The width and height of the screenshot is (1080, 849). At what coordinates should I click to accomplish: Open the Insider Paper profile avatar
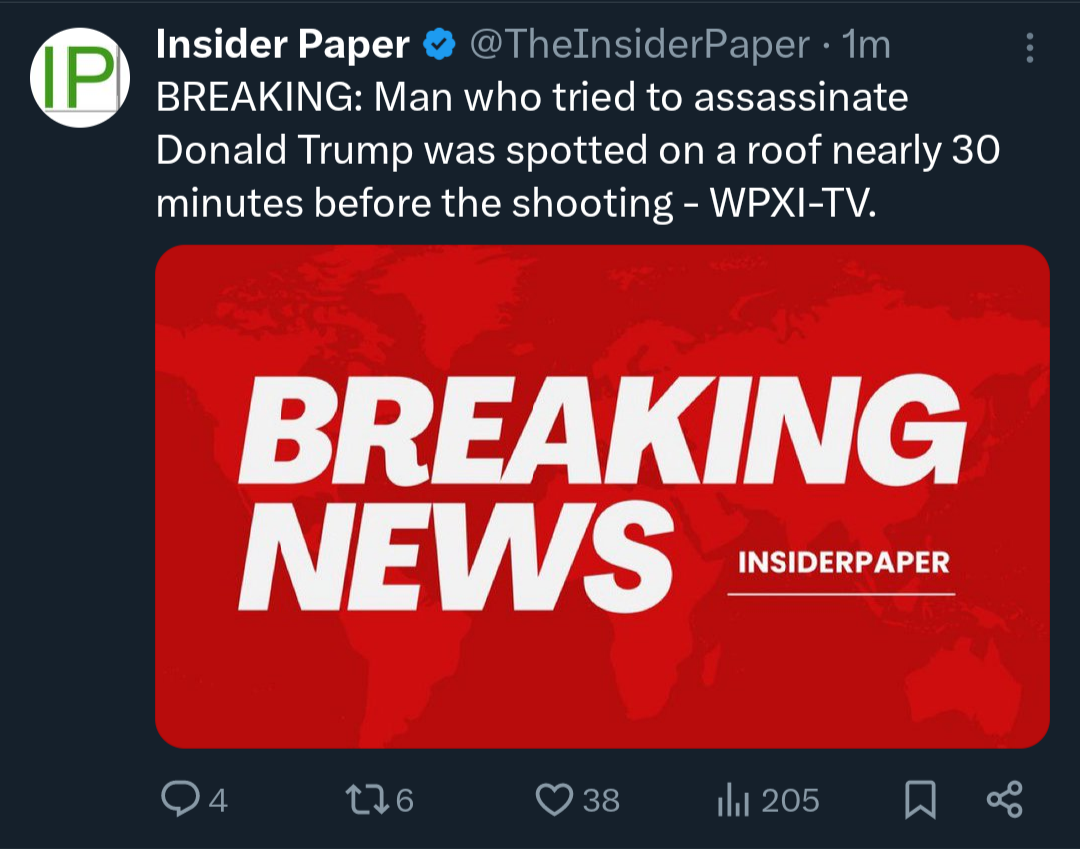80,77
